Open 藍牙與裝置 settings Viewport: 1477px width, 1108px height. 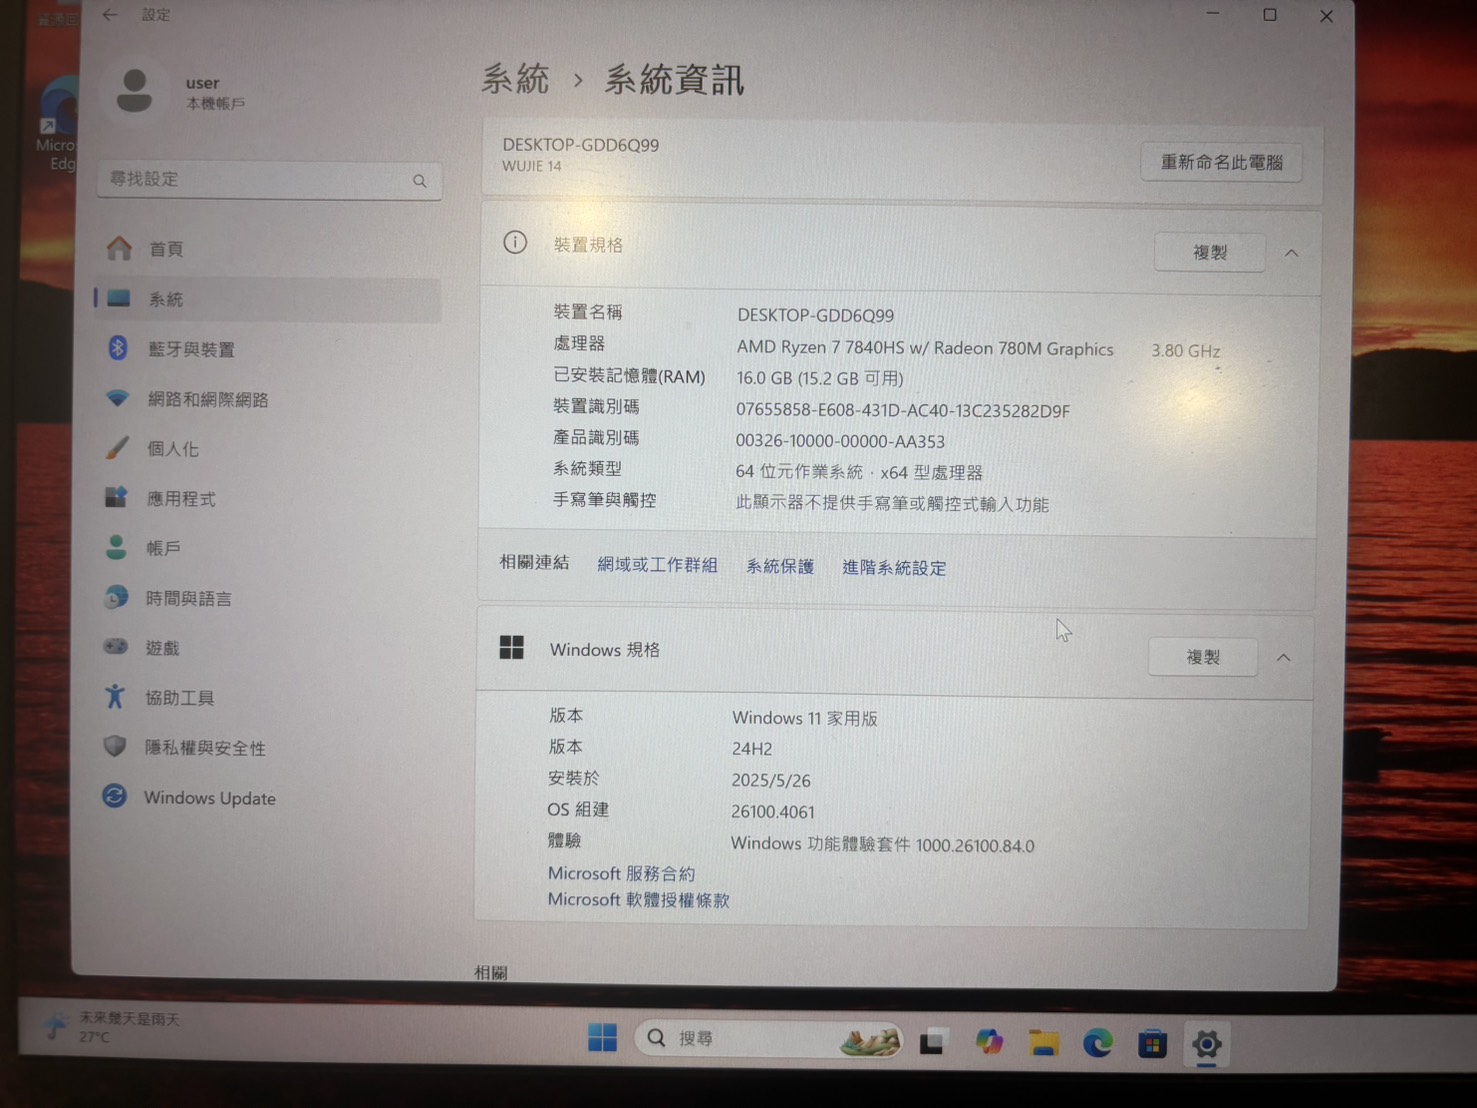click(267, 349)
